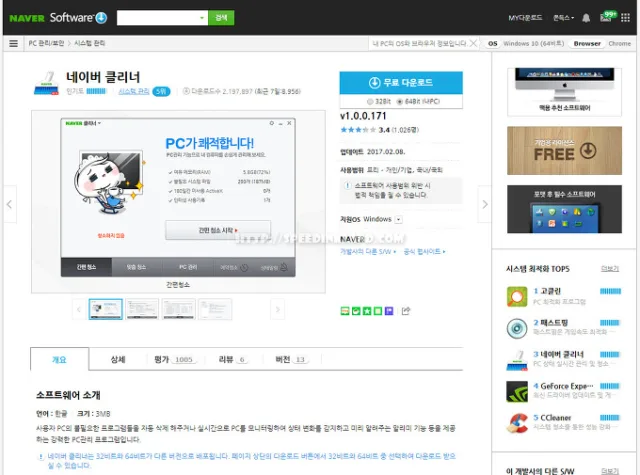640x475 pixels.
Task: Click 더보기 next to 시스템 최적화 TOP5
Action: 610,269
